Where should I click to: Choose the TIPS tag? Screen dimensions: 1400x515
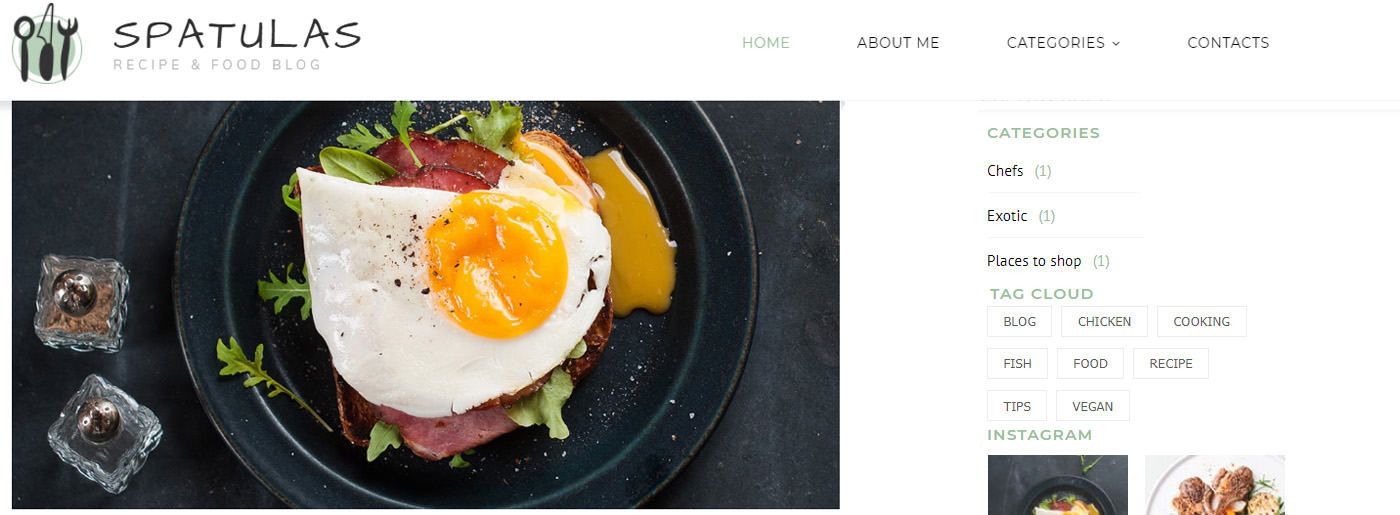1017,406
